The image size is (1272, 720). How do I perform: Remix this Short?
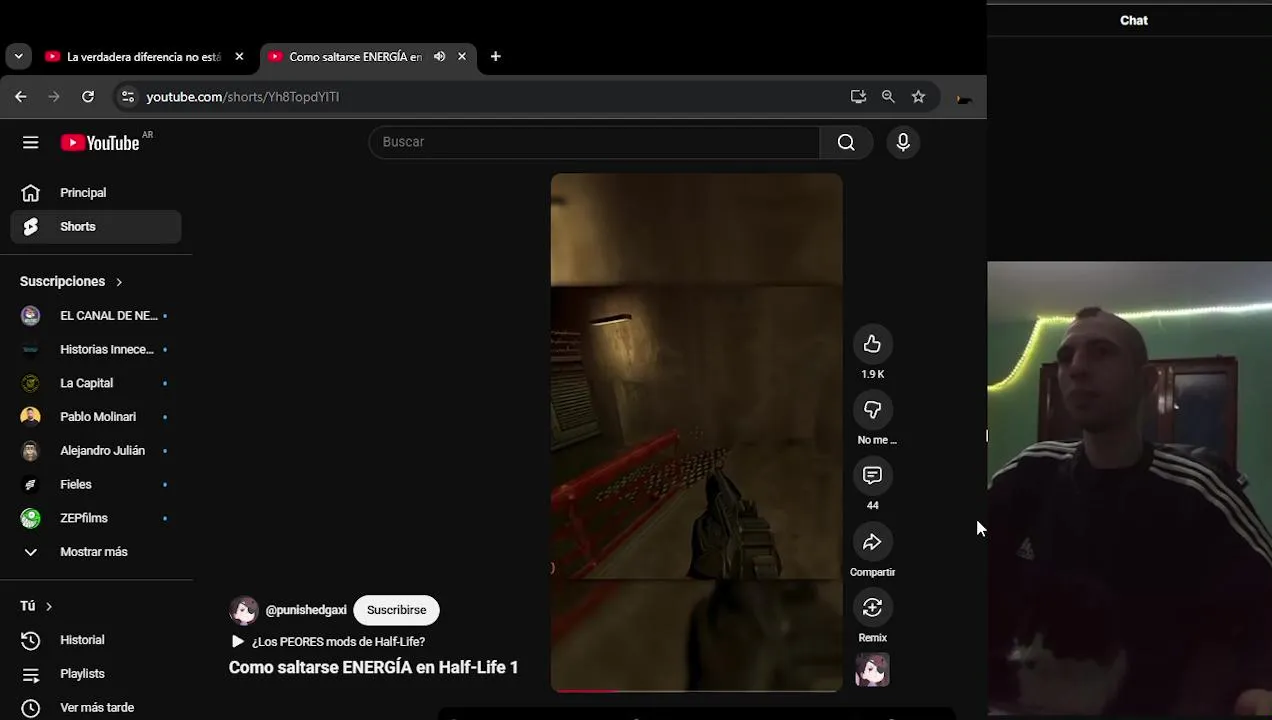click(872, 607)
